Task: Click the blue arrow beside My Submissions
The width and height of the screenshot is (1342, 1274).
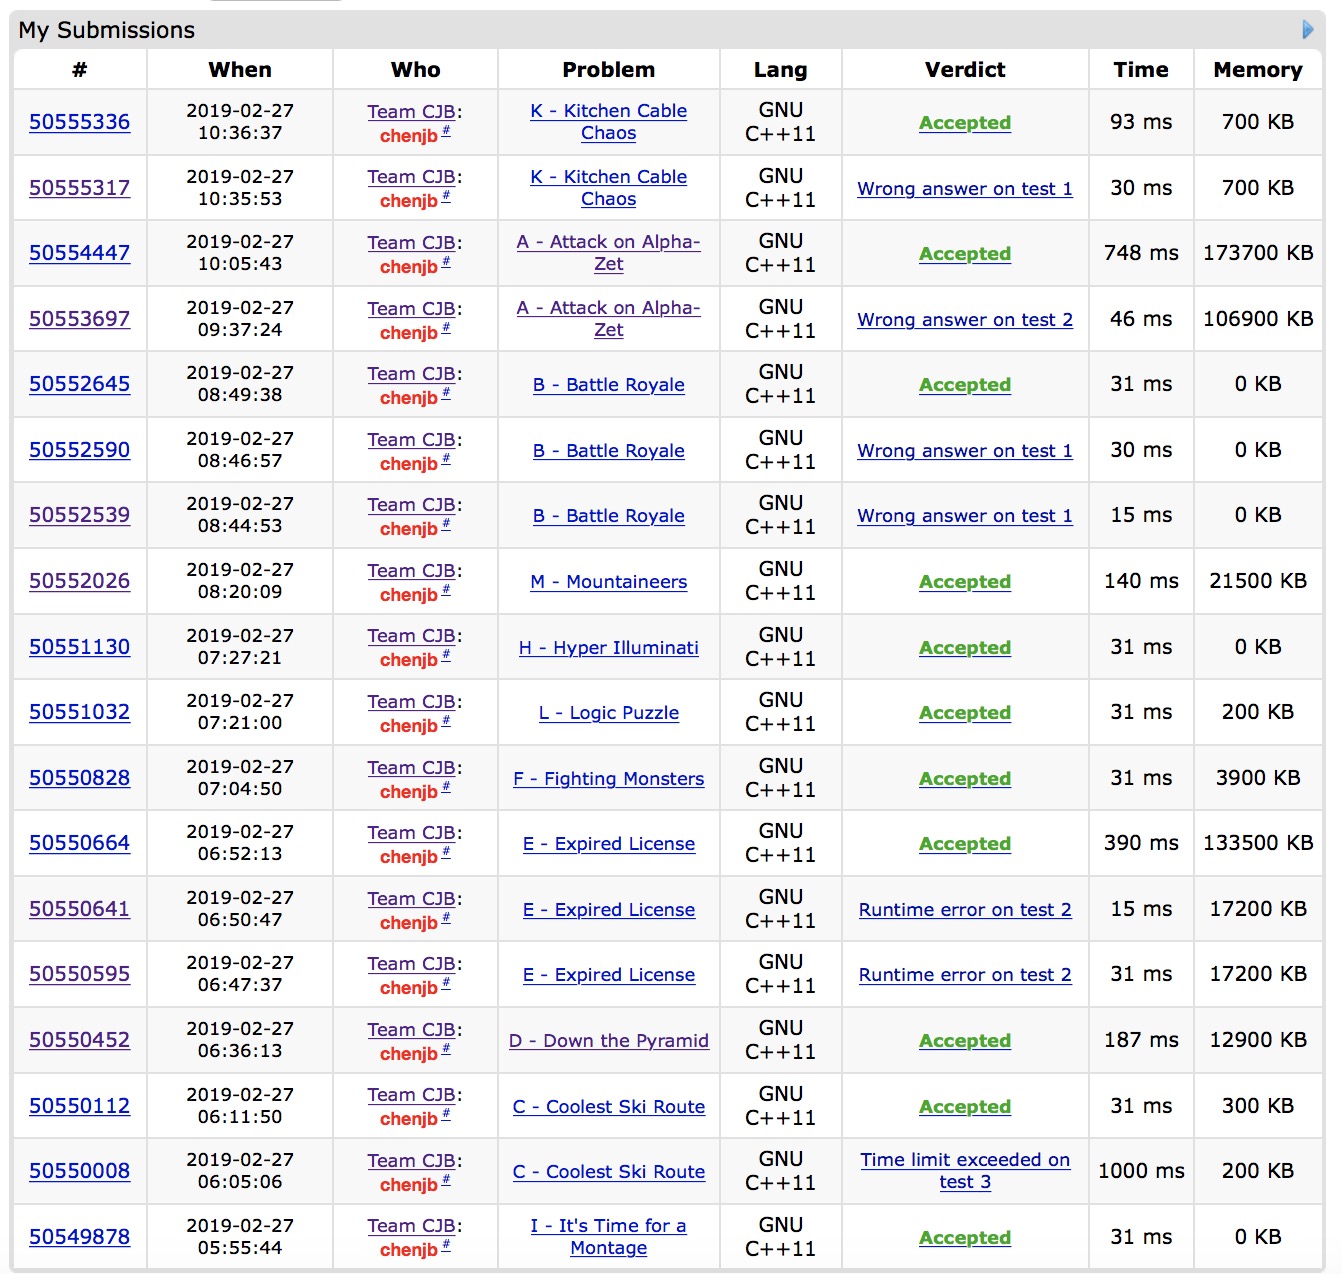Action: click(x=1307, y=29)
